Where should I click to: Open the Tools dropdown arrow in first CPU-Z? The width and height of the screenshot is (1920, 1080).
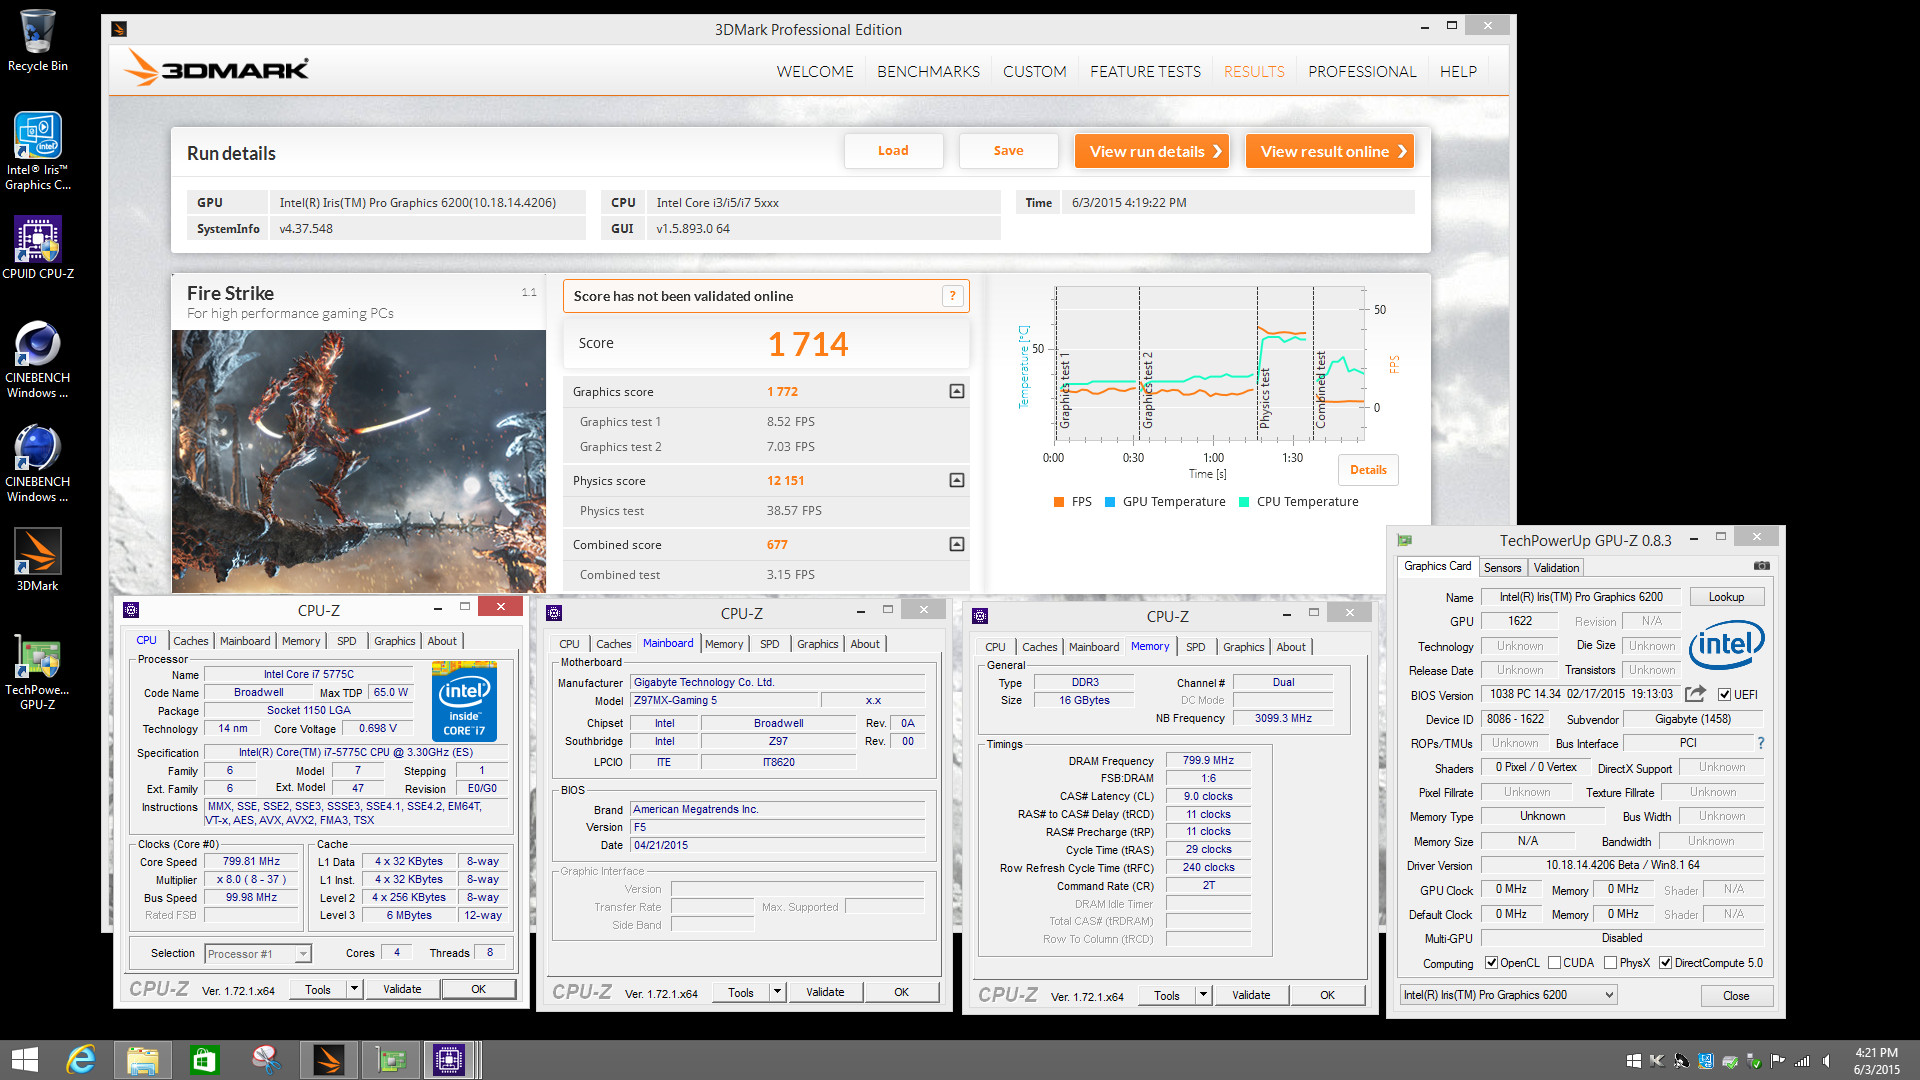click(x=354, y=989)
